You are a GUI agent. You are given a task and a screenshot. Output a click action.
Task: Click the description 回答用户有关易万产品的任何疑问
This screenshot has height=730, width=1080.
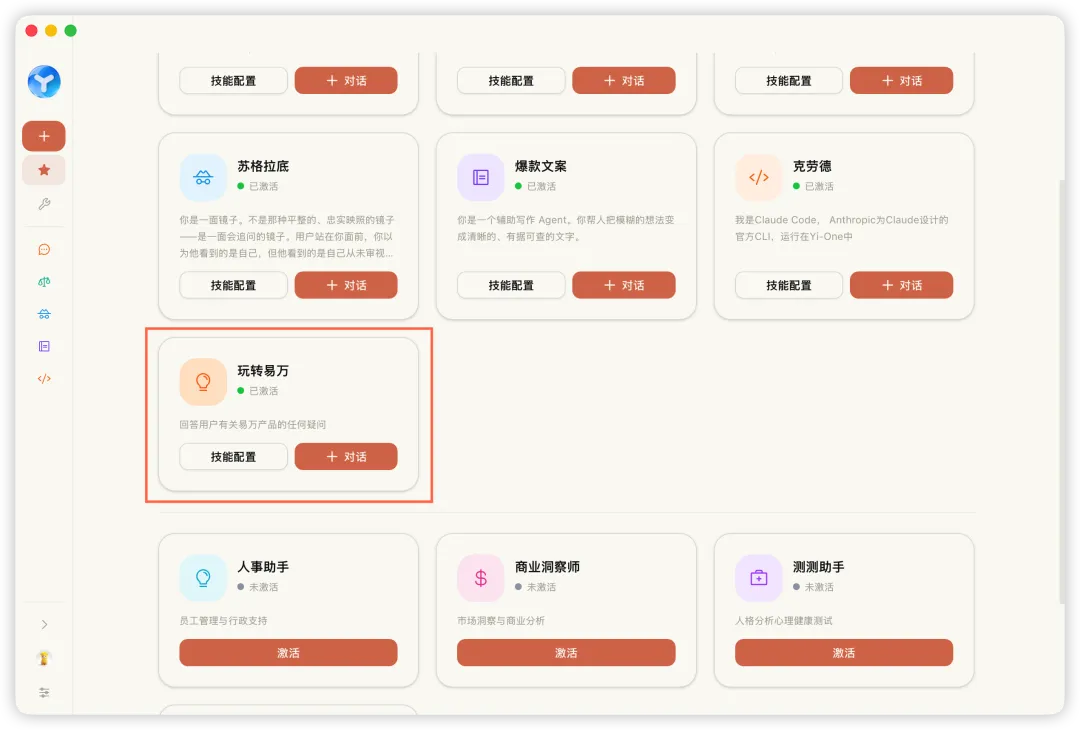tap(253, 424)
